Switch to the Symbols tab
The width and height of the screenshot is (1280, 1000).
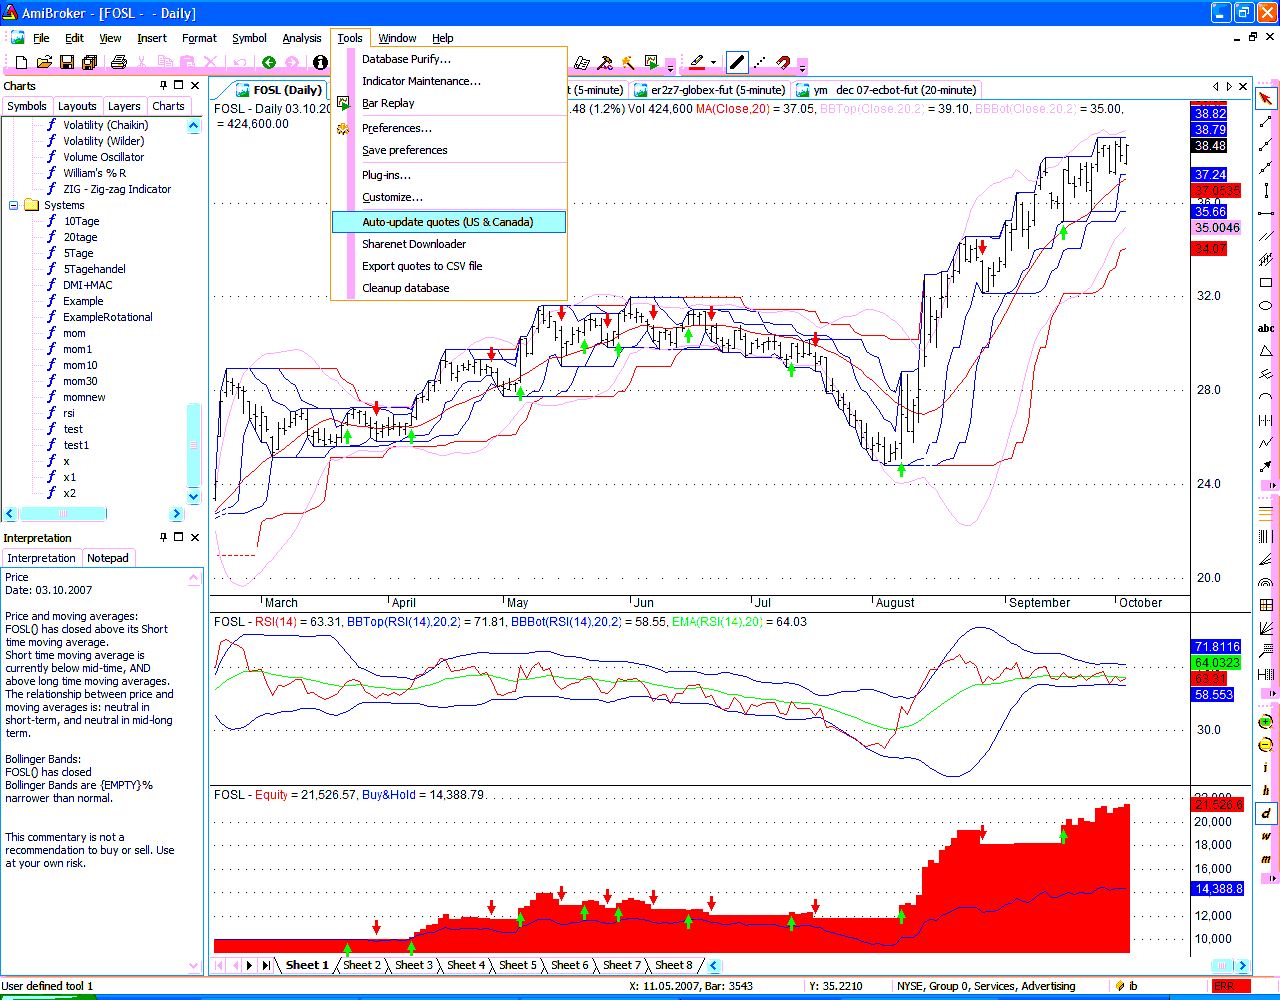click(x=27, y=106)
